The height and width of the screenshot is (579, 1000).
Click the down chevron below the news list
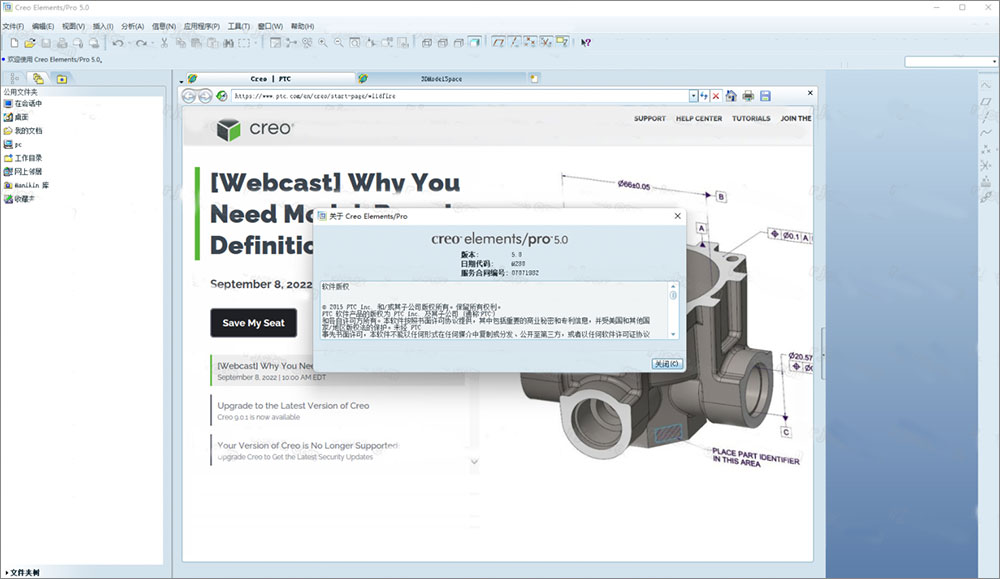coord(474,461)
